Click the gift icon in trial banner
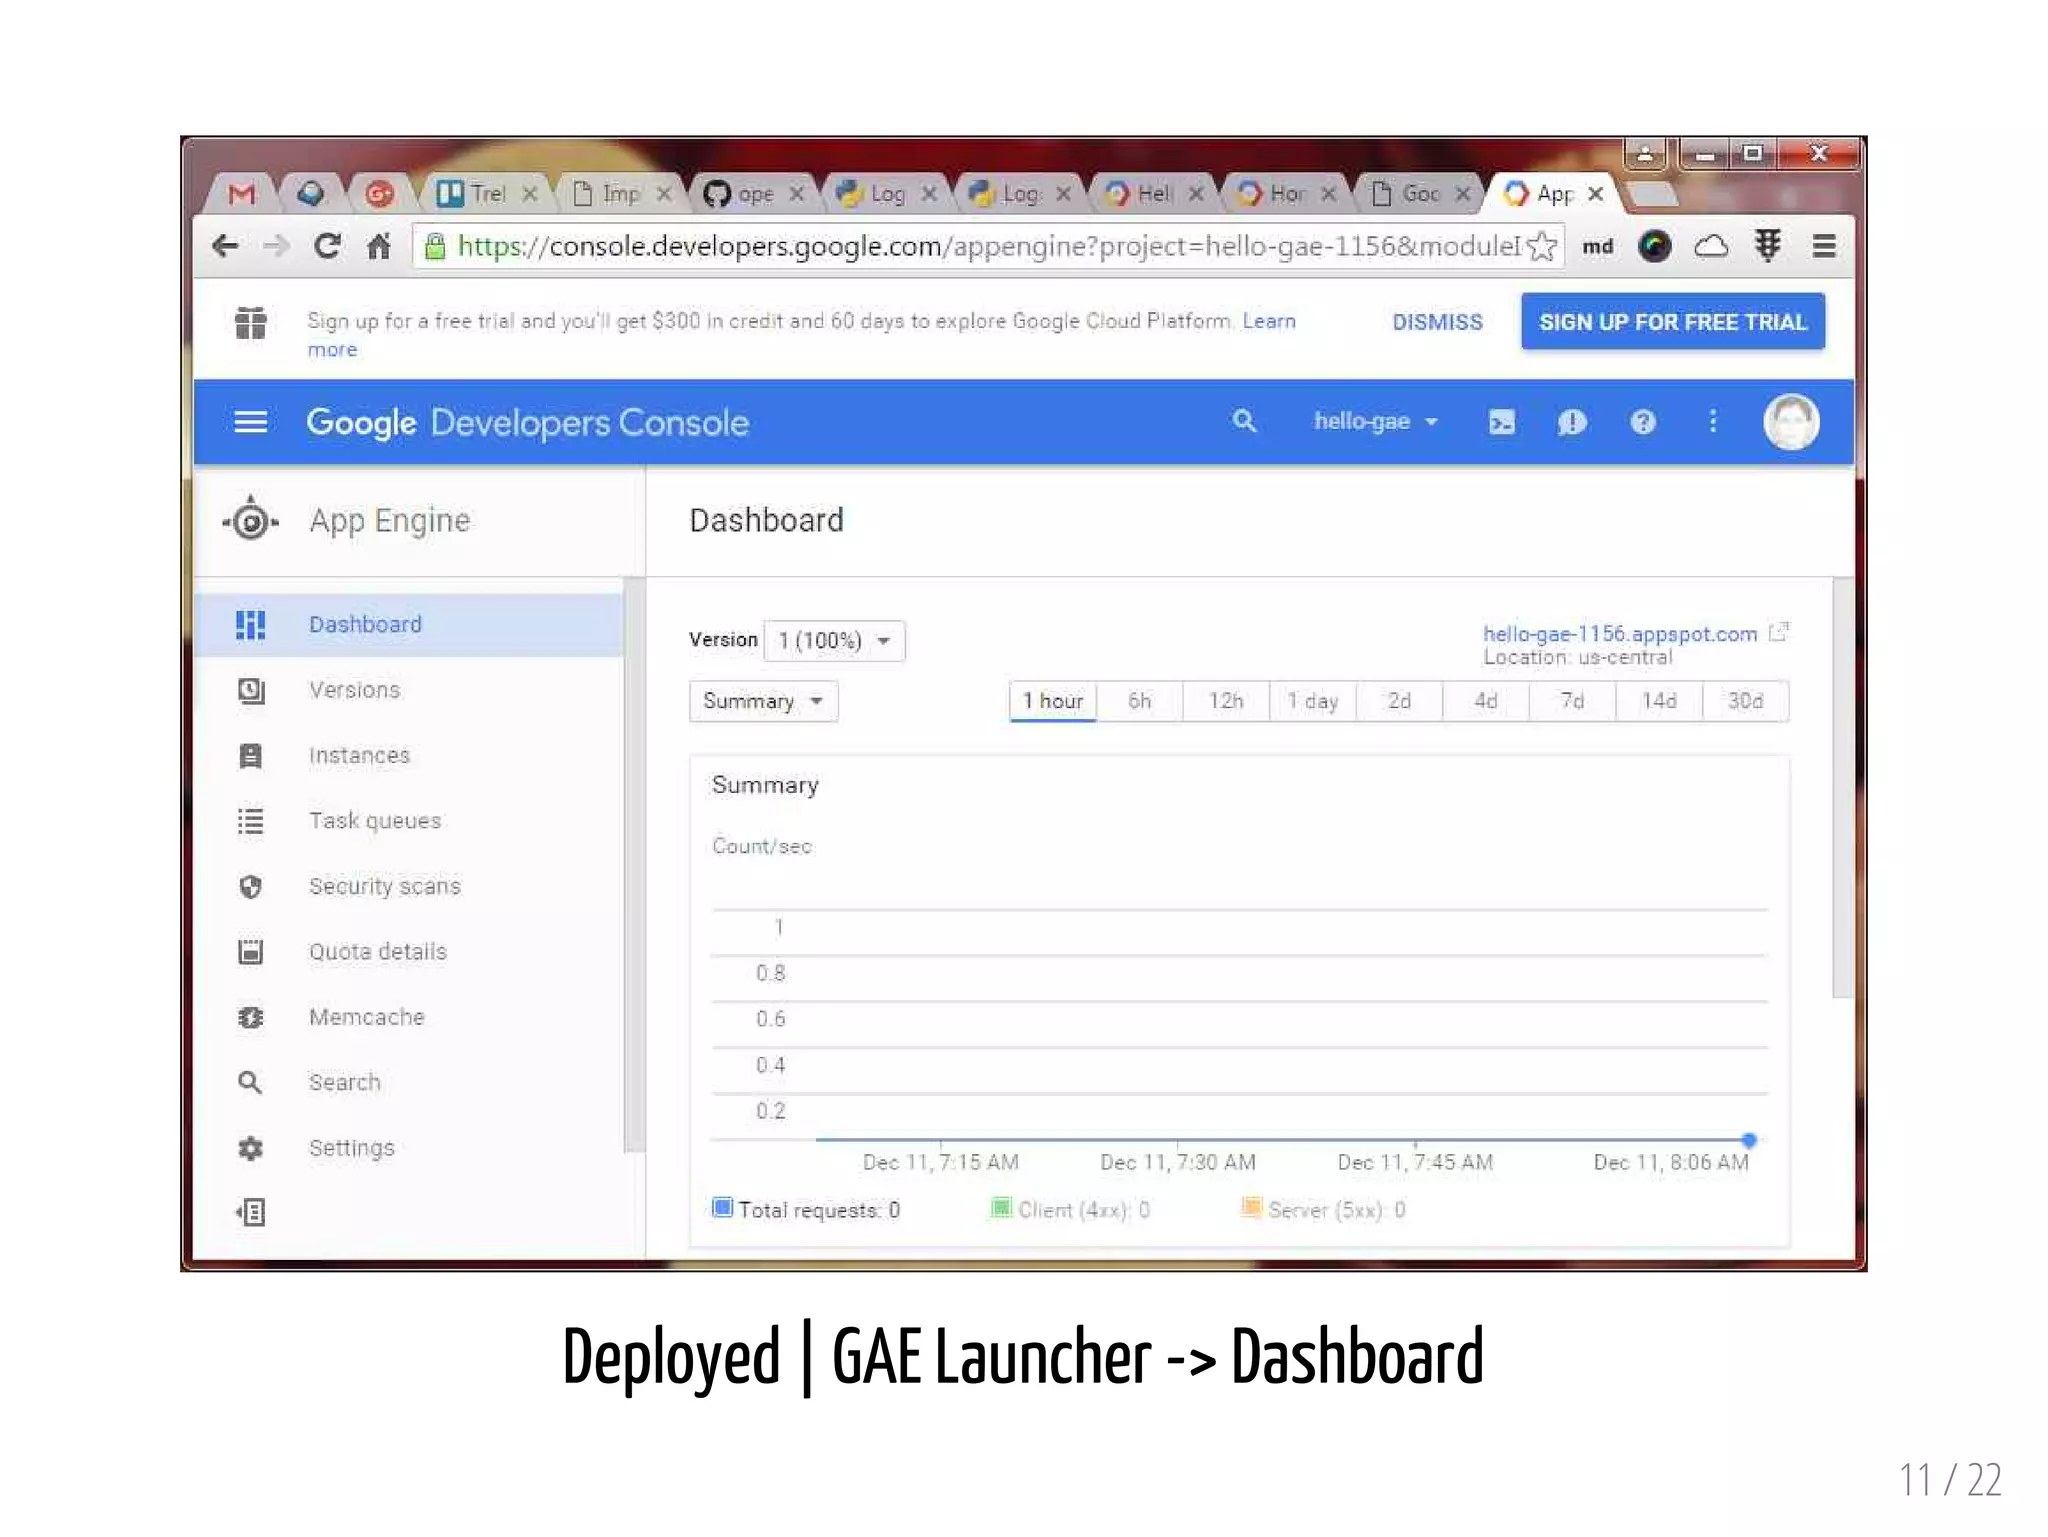 tap(251, 323)
